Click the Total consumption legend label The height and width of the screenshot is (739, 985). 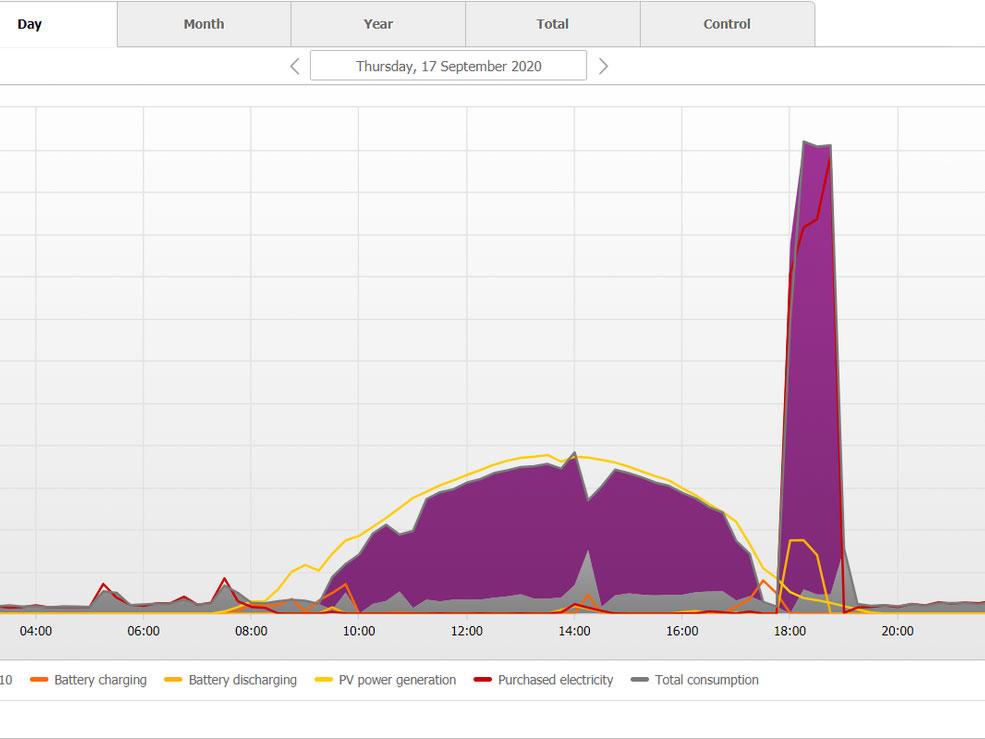[707, 680]
